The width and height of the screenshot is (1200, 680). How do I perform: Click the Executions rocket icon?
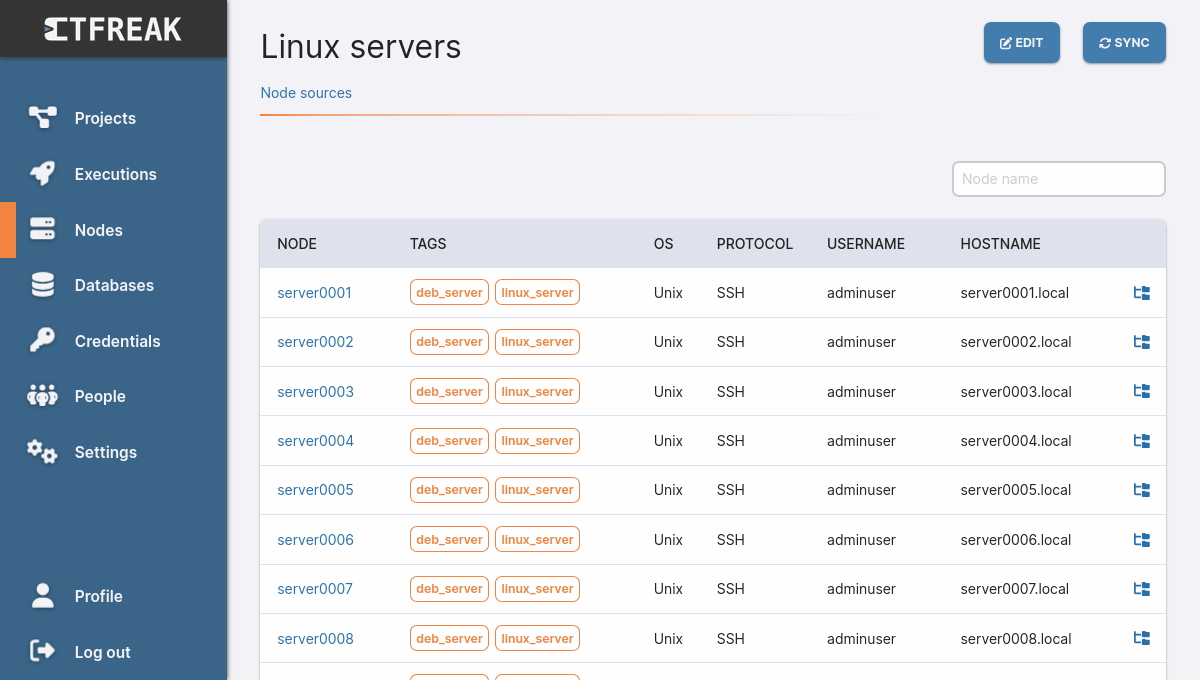[42, 174]
